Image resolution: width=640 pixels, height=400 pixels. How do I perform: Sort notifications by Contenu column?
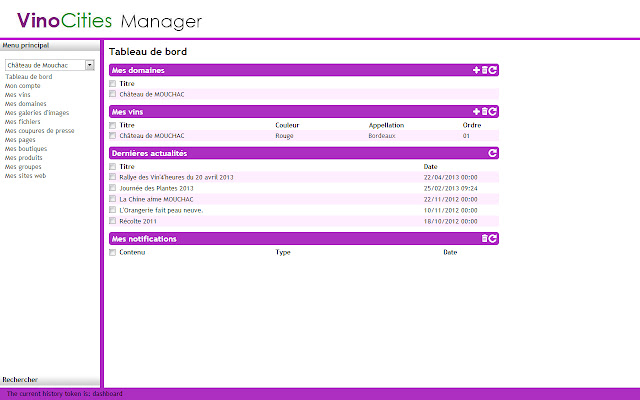[132, 252]
